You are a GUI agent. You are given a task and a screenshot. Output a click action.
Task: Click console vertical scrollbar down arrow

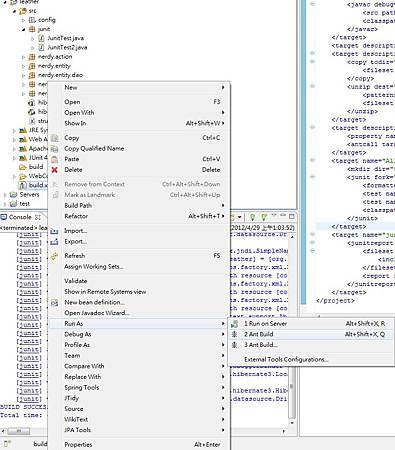292,423
